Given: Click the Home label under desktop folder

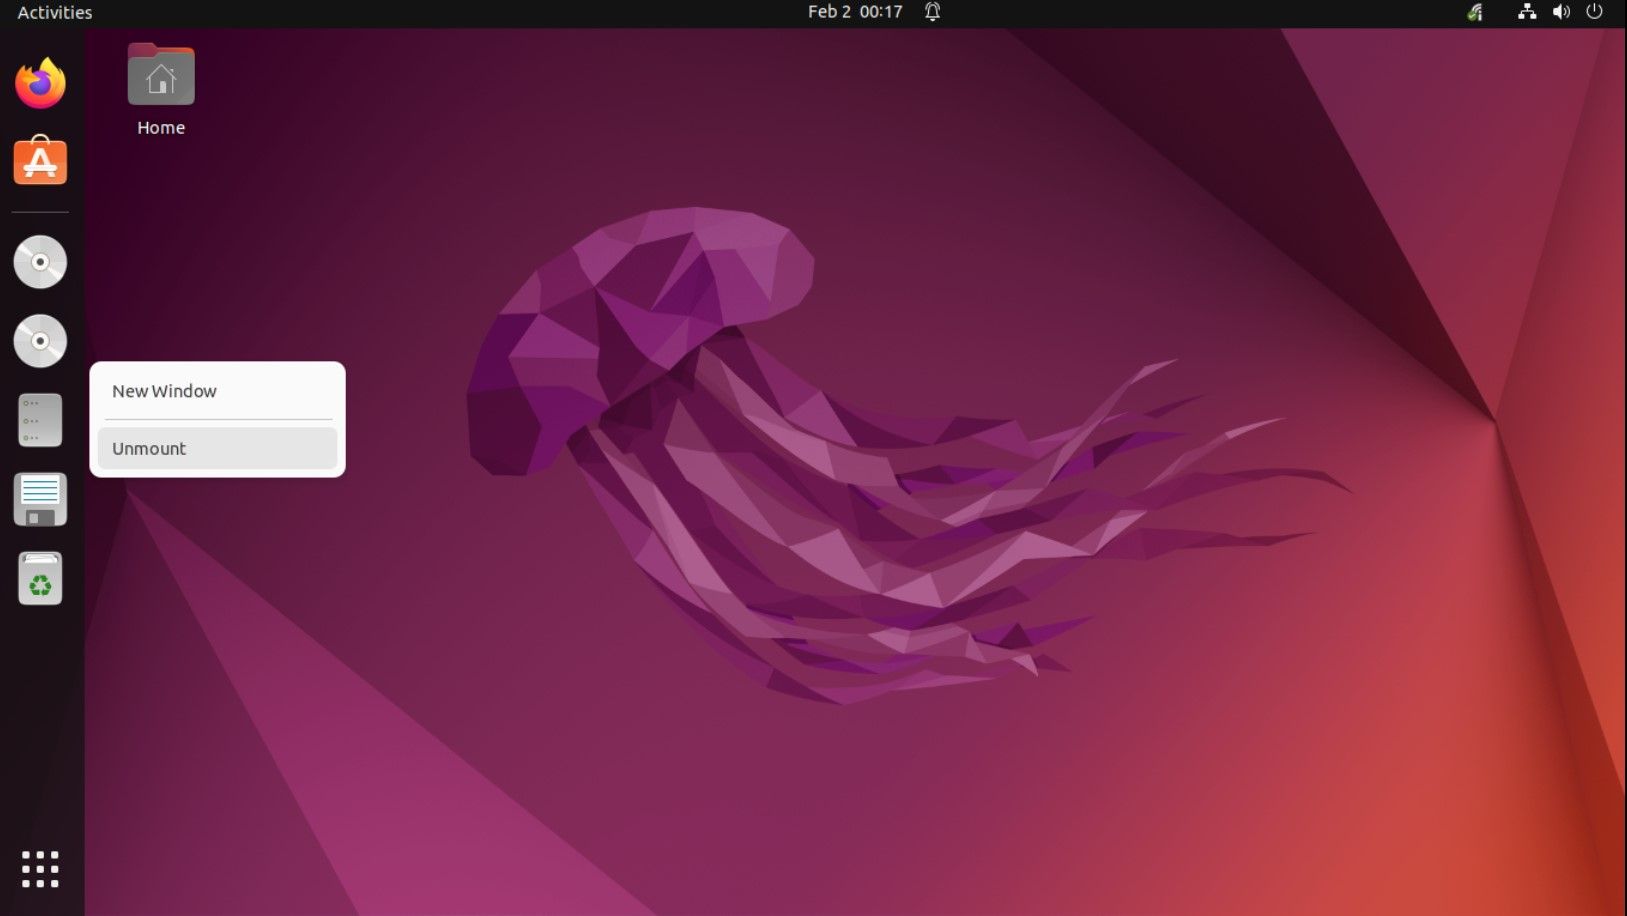Looking at the screenshot, I should pos(161,128).
